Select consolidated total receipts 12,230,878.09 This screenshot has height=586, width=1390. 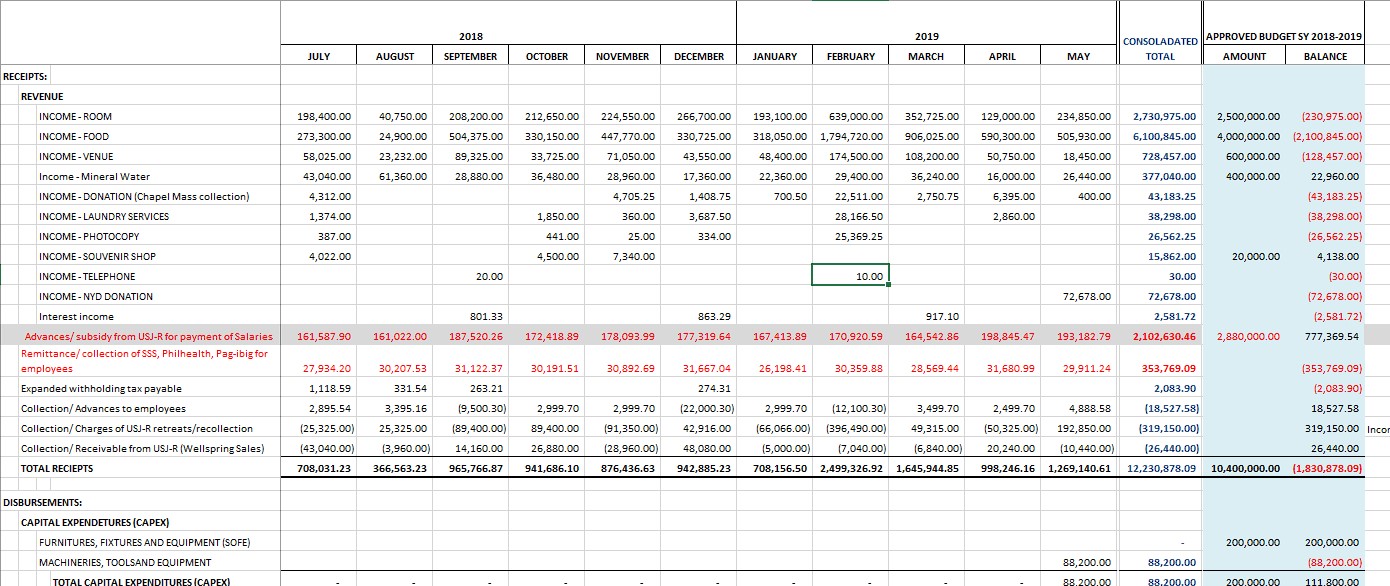point(1162,469)
